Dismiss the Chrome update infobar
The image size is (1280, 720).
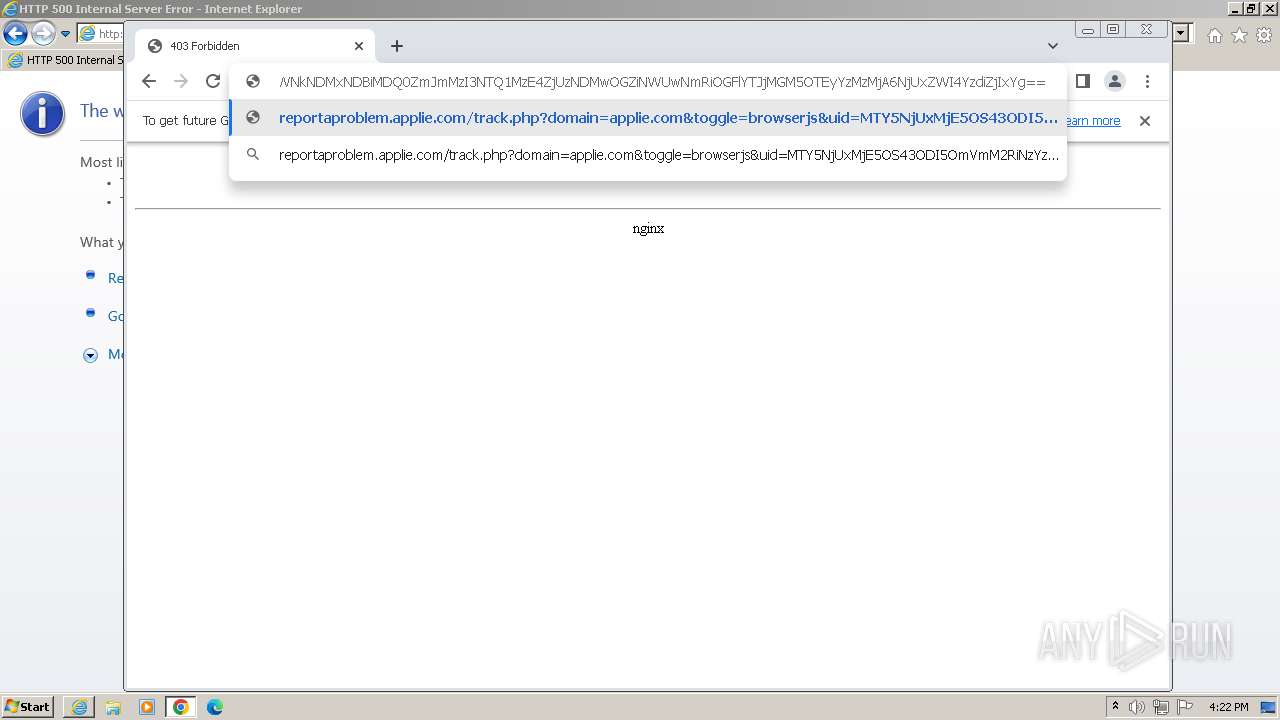1145,121
